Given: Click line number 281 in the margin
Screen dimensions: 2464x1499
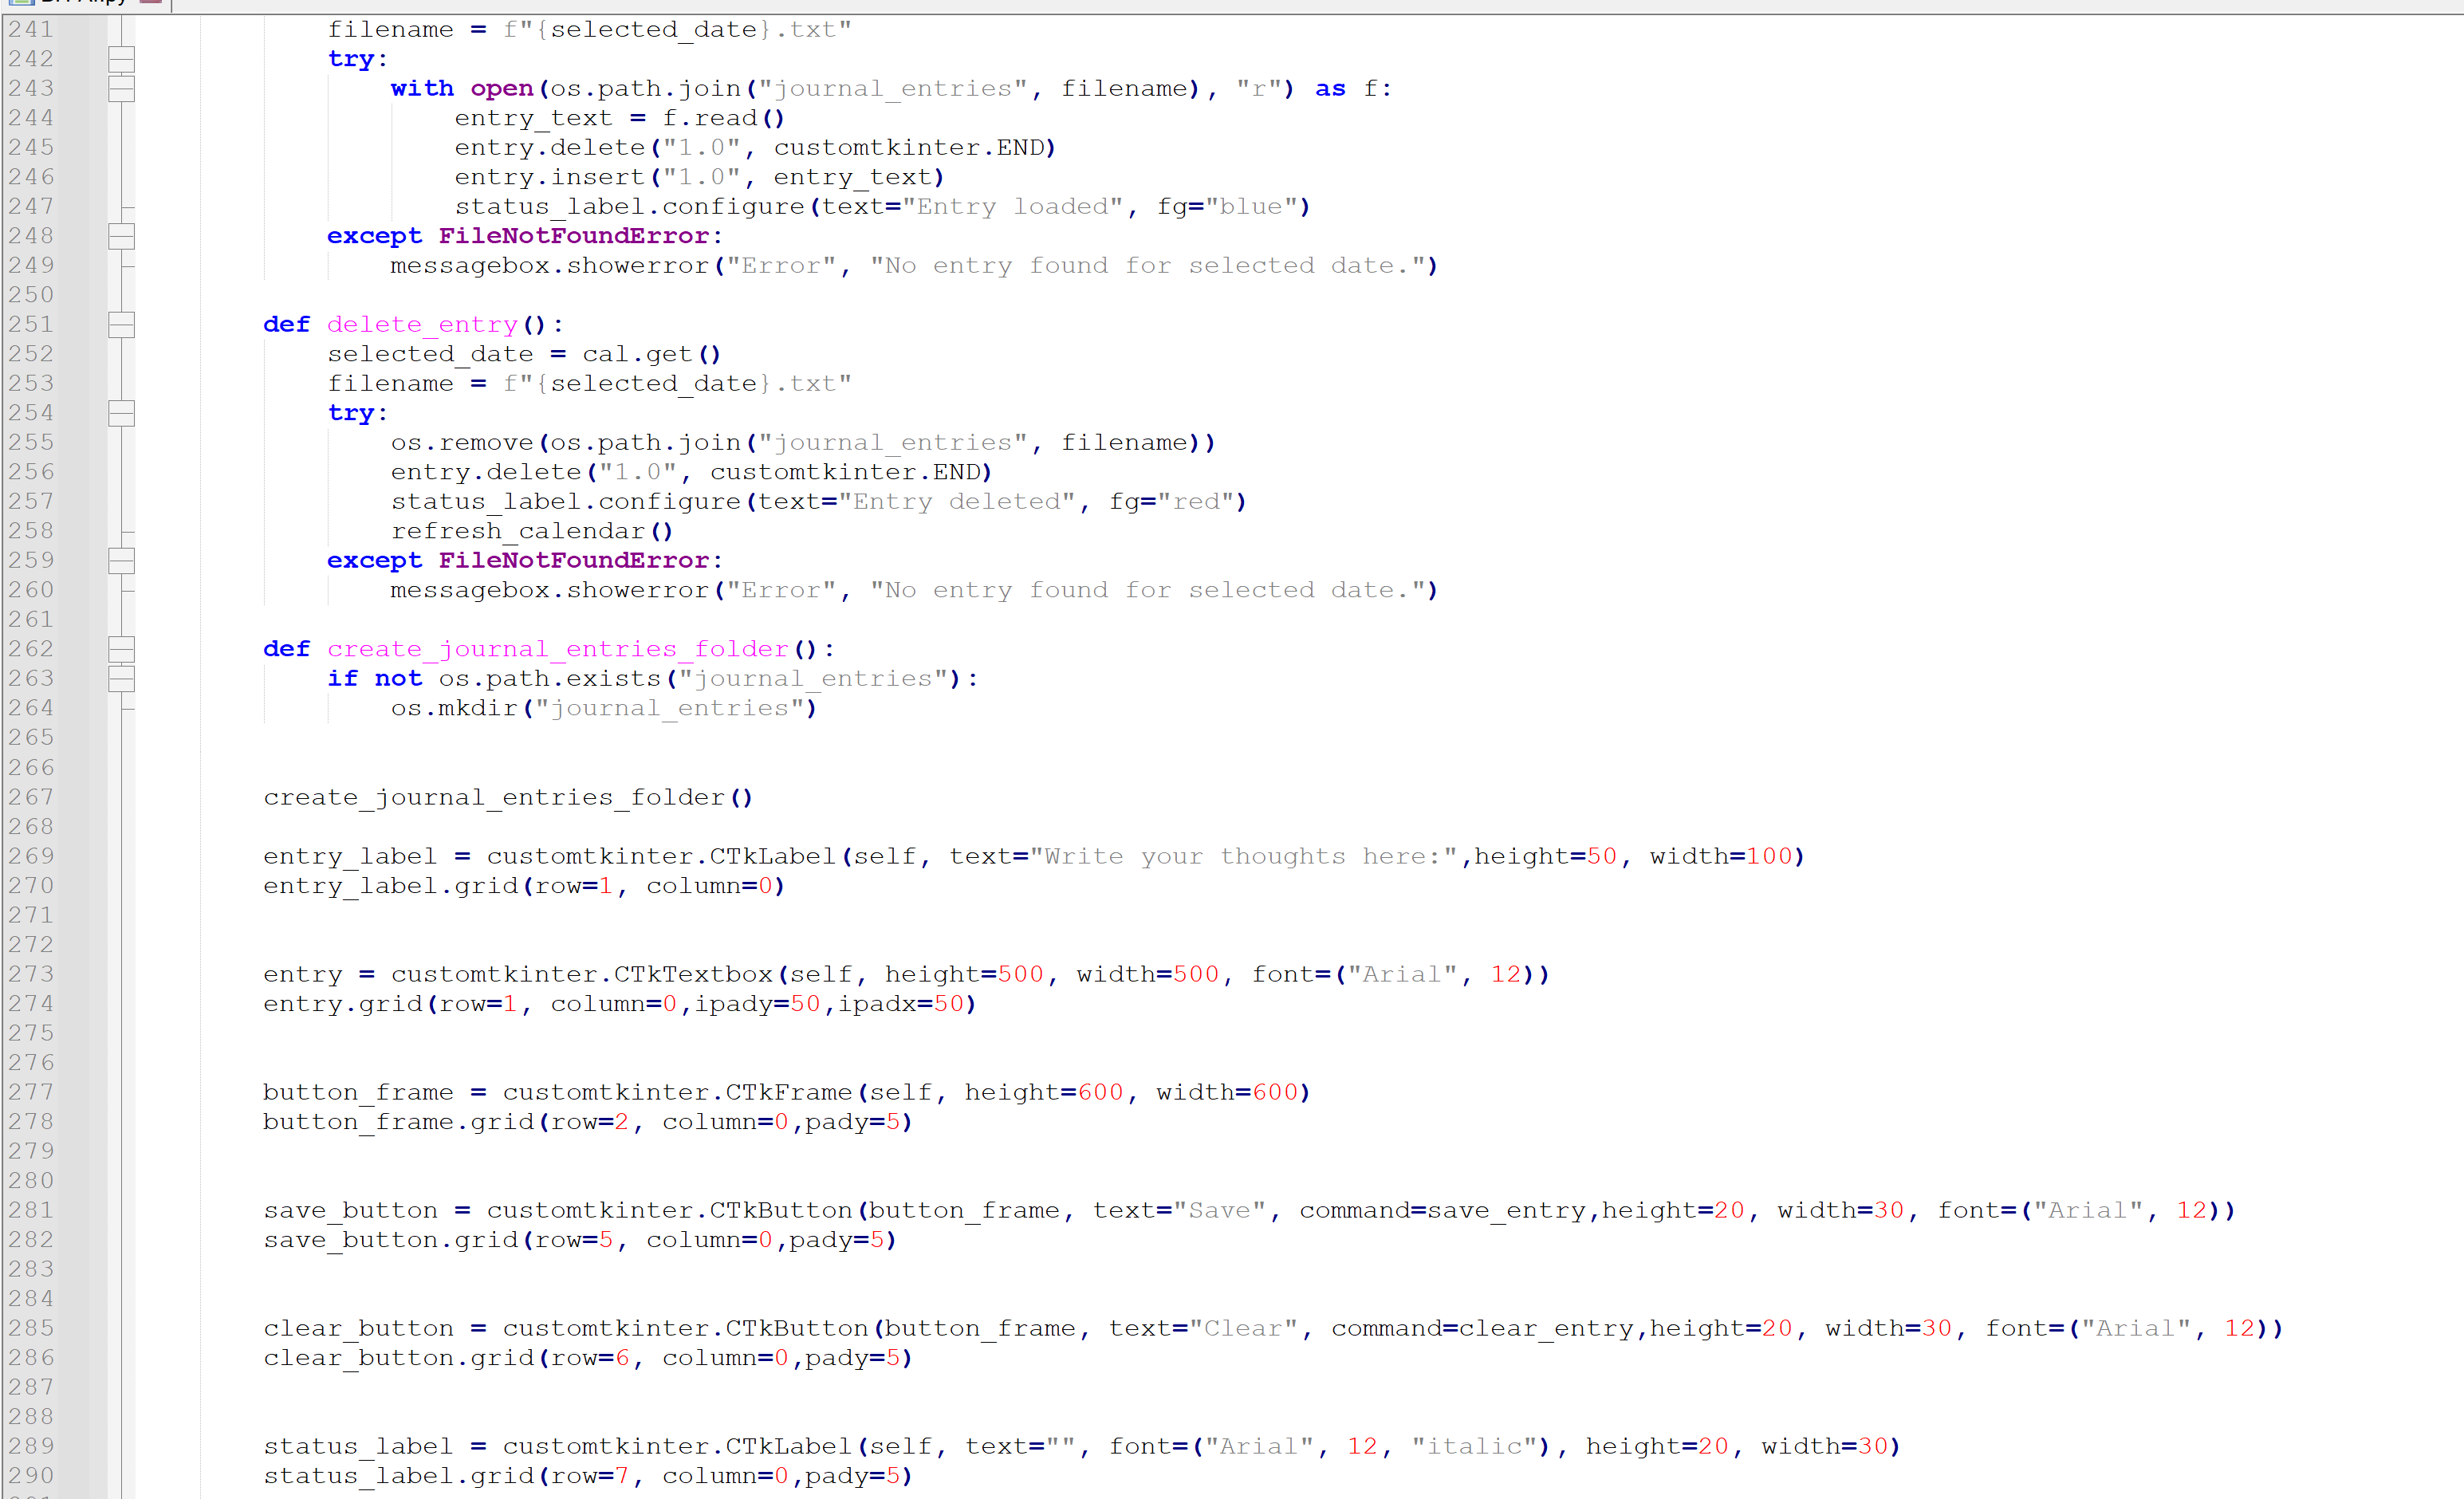Looking at the screenshot, I should point(31,1210).
